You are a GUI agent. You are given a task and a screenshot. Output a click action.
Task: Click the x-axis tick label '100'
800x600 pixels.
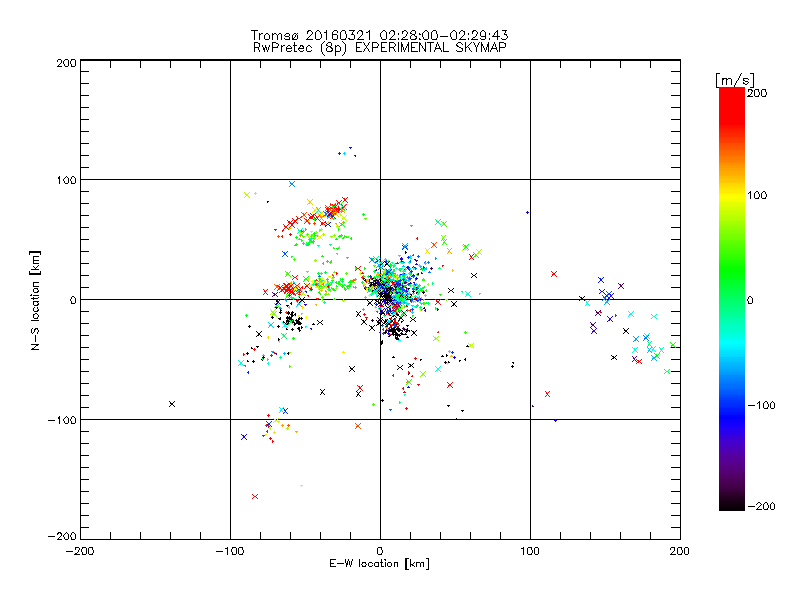(x=530, y=551)
